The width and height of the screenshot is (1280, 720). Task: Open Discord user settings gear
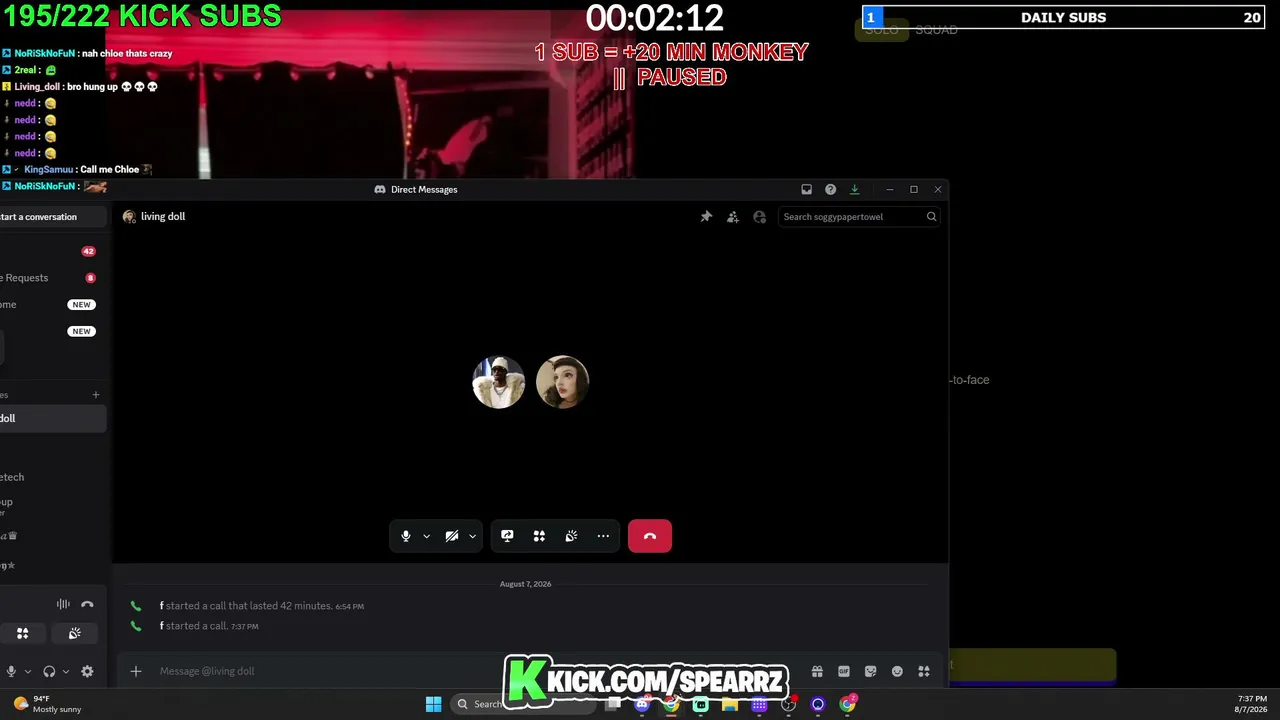[x=87, y=671]
